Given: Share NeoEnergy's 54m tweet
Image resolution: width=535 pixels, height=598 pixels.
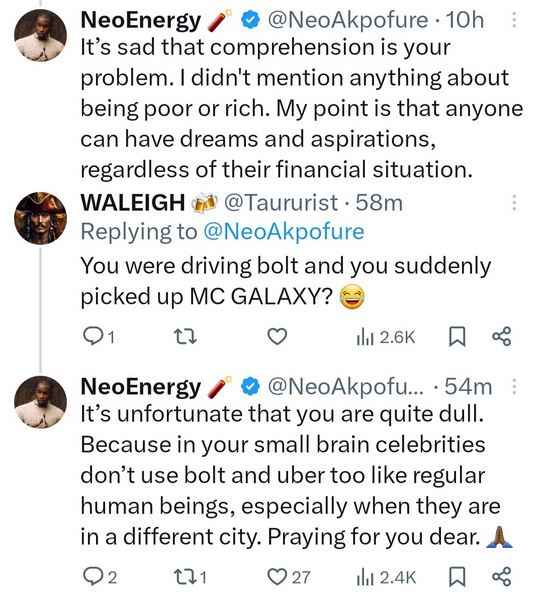Looking at the screenshot, I should (501, 577).
